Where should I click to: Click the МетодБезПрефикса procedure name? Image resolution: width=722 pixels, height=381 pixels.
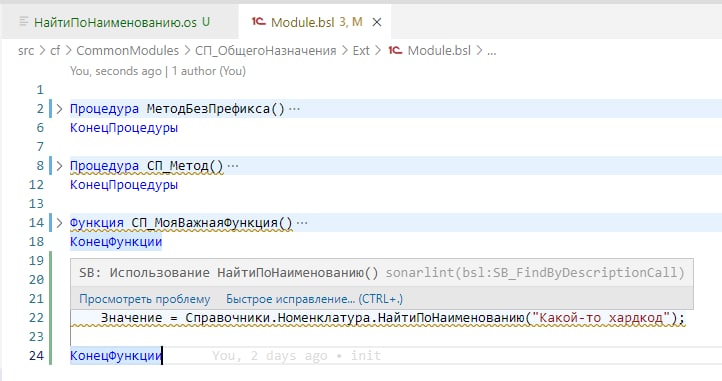click(x=208, y=109)
